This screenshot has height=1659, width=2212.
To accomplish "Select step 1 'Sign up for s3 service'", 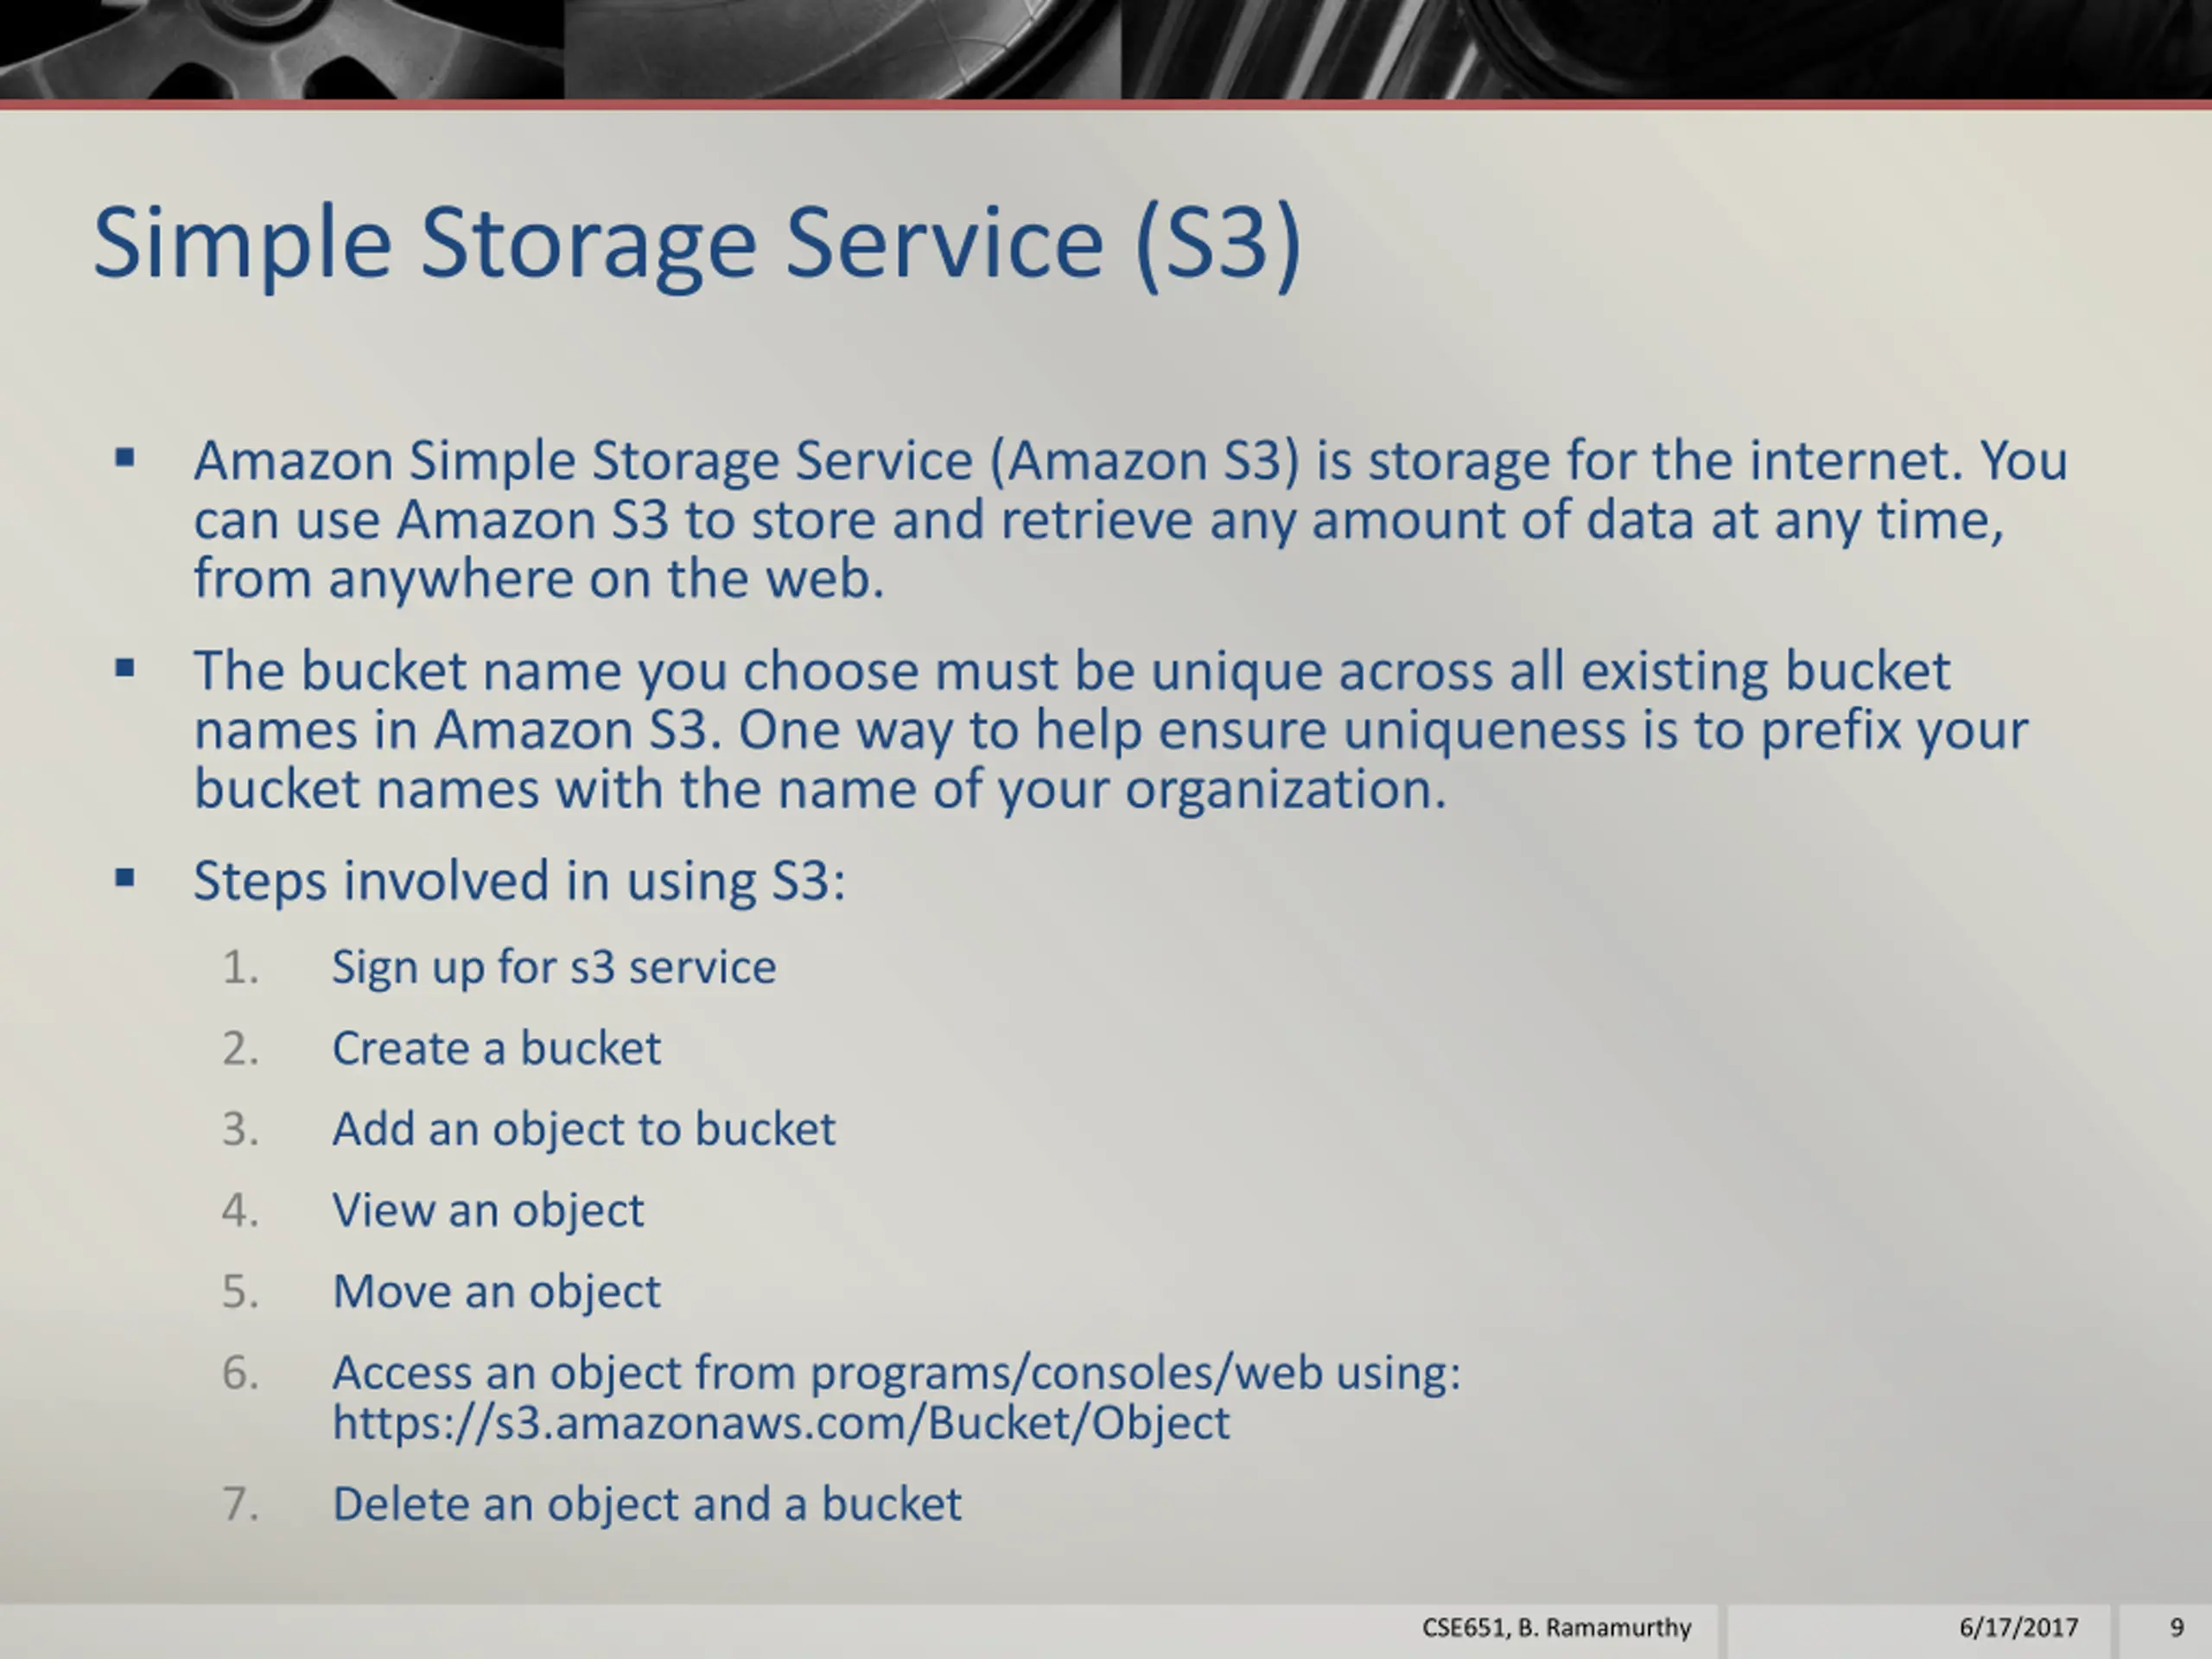I will point(554,968).
